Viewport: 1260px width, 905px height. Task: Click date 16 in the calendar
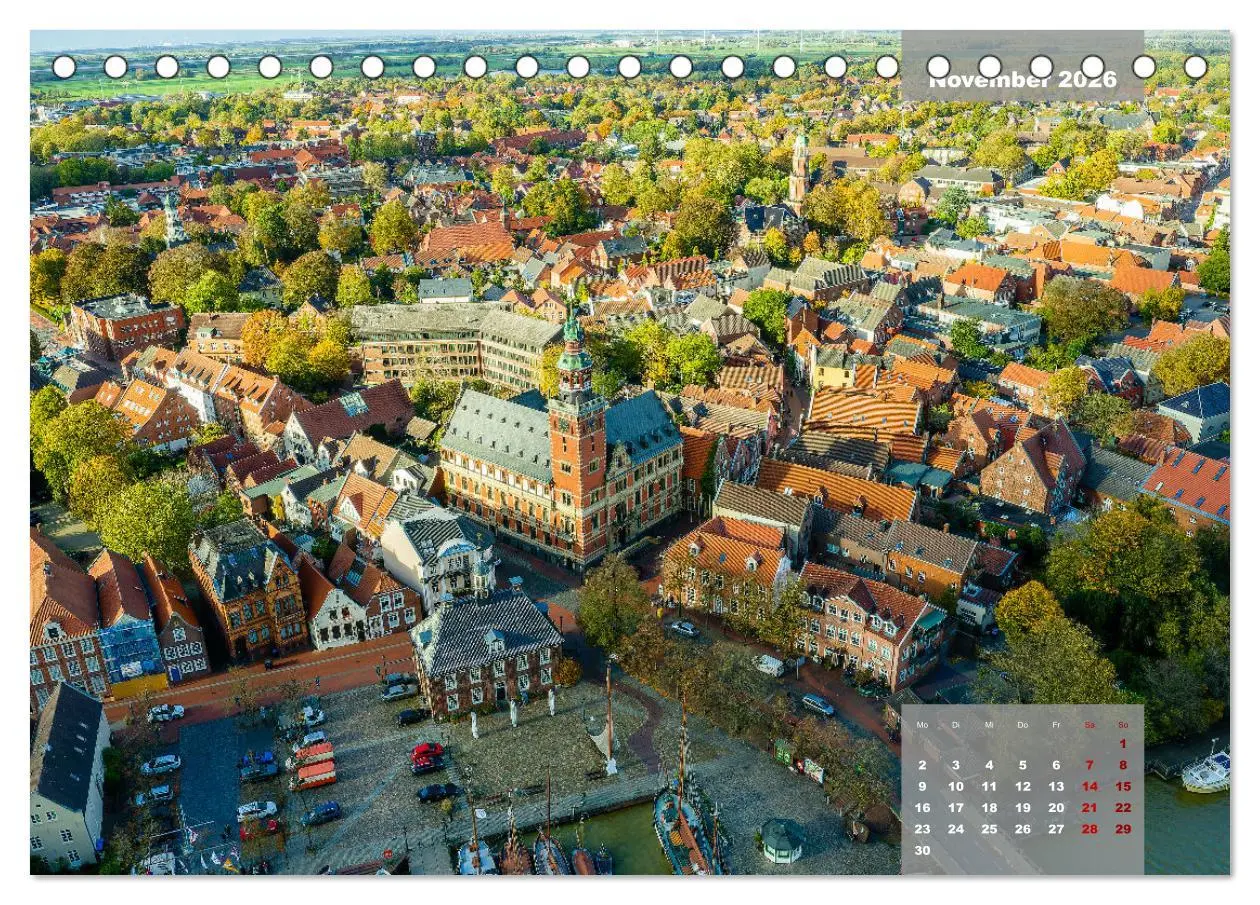(x=922, y=808)
